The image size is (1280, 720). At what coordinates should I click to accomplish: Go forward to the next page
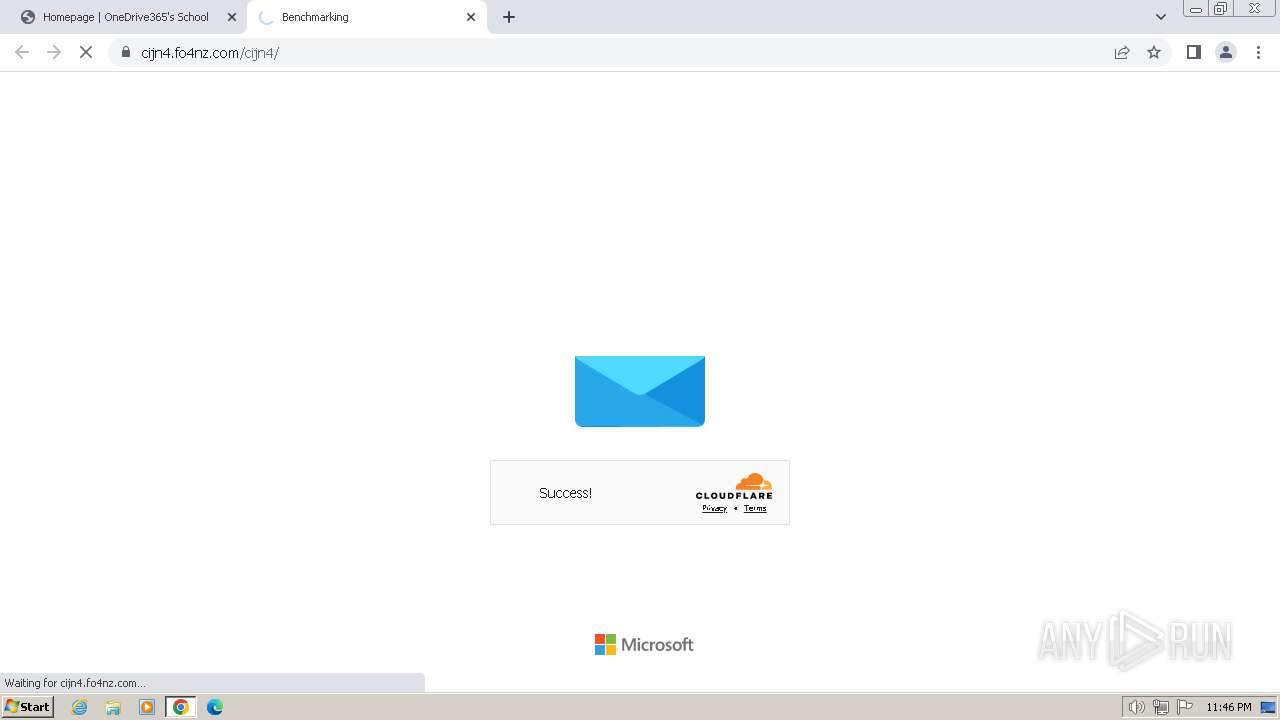click(54, 52)
